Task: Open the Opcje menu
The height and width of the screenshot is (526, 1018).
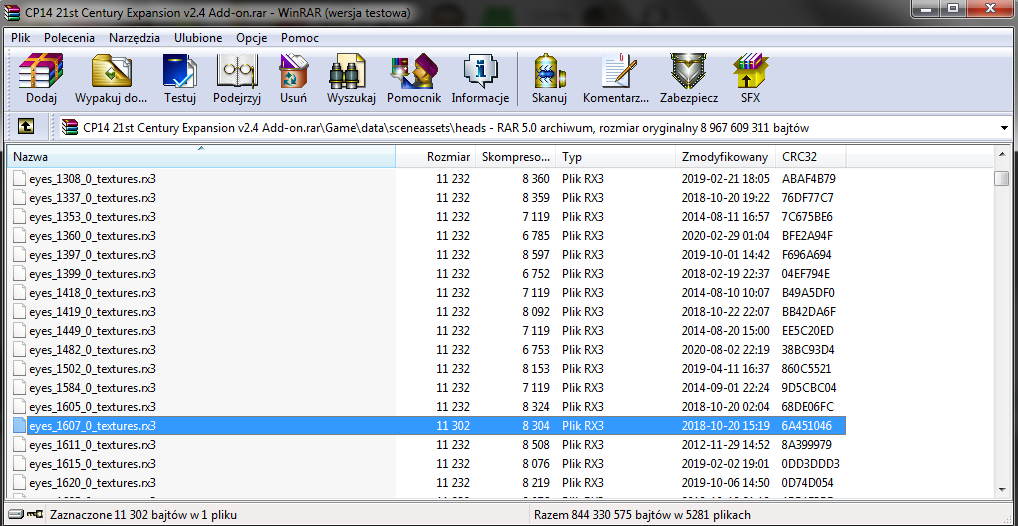Action: coord(252,38)
